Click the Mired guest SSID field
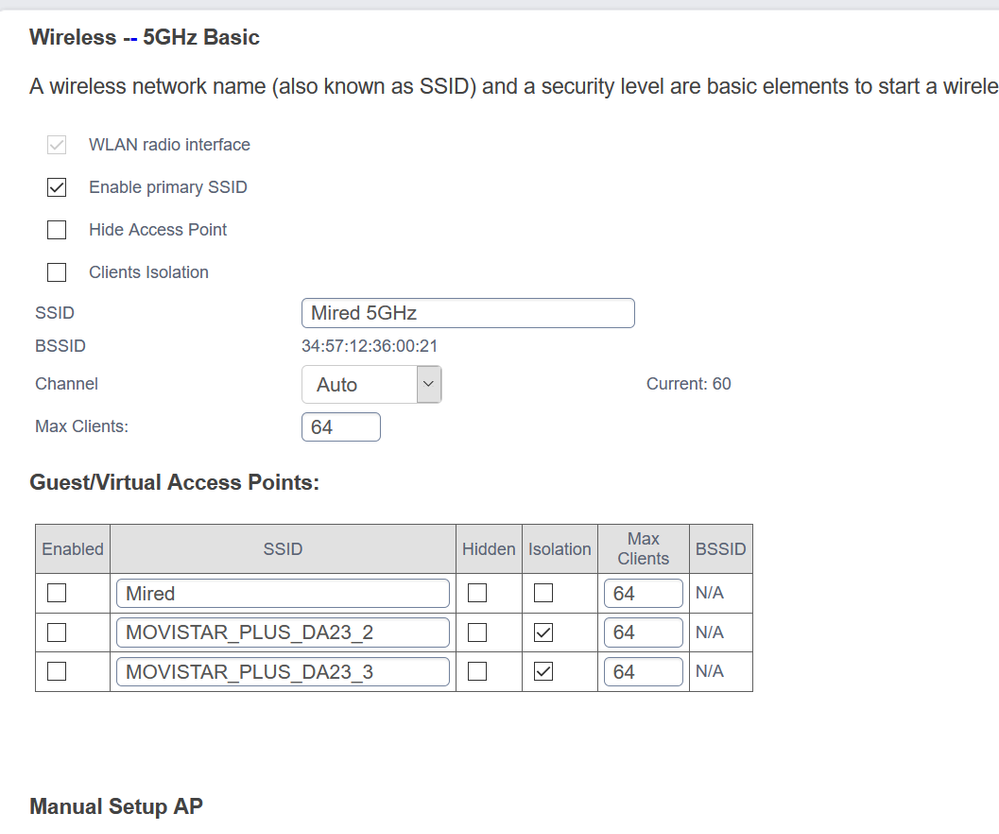 (x=283, y=593)
